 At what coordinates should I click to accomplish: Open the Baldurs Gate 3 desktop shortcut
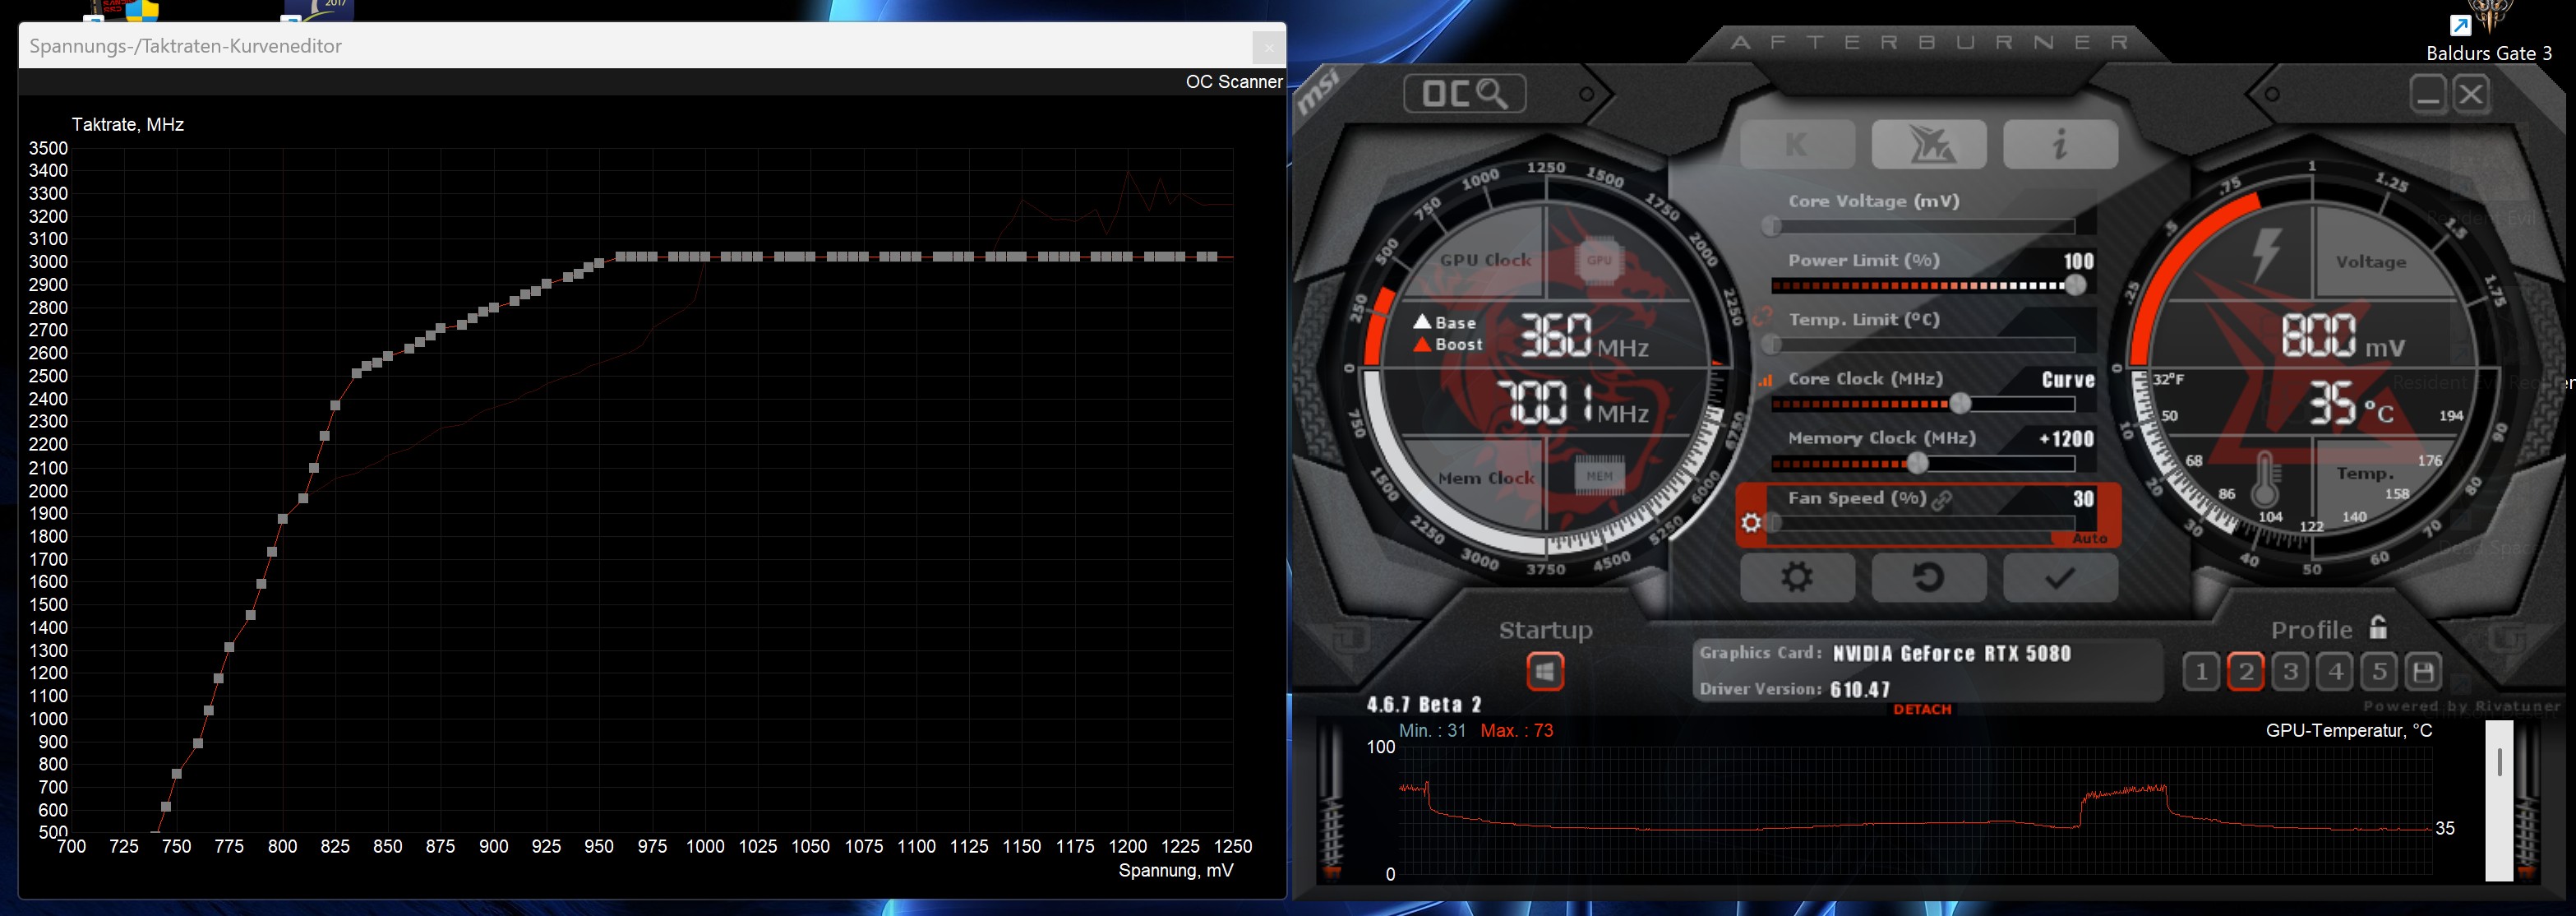pyautogui.click(x=2488, y=34)
